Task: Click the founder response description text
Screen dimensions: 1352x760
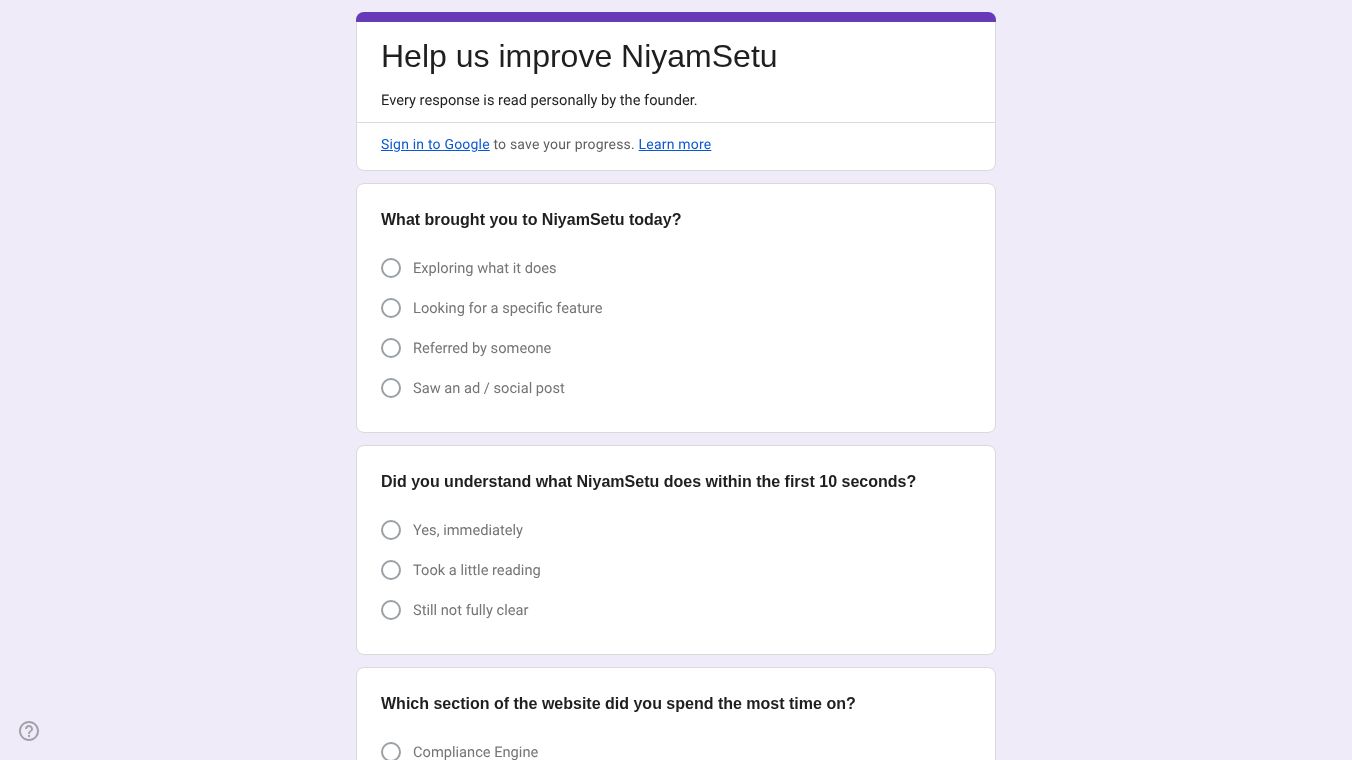Action: pyautogui.click(x=539, y=100)
